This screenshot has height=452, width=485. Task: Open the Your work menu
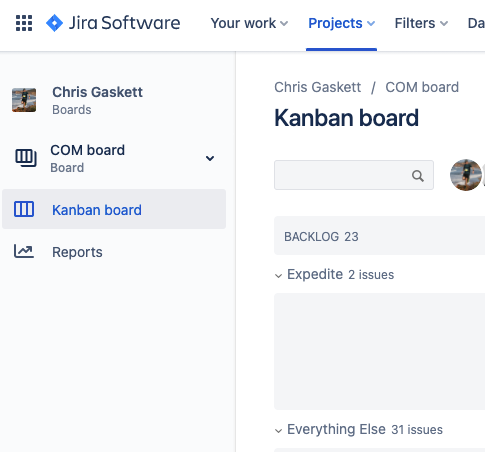click(249, 23)
